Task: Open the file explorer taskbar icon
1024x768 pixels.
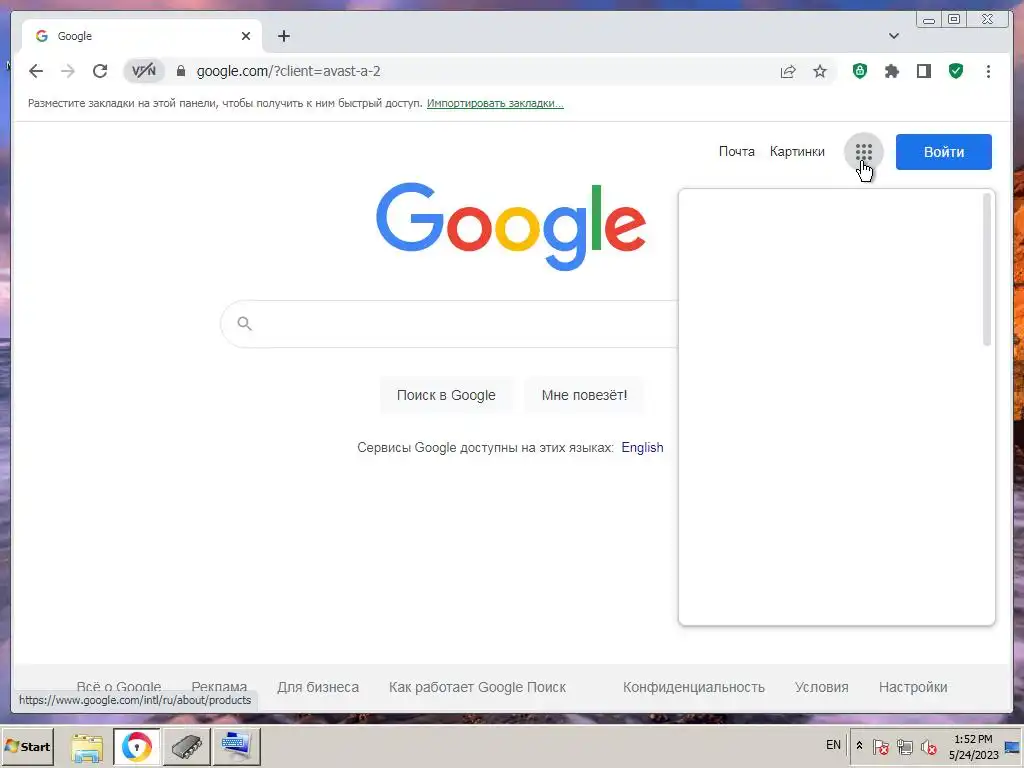Action: point(87,746)
